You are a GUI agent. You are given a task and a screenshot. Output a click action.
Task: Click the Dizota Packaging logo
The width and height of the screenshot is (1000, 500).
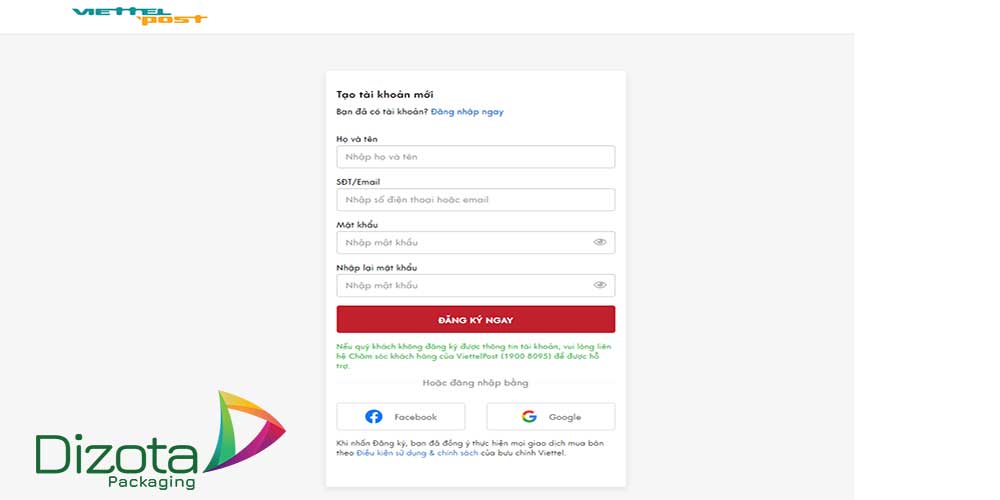click(x=160, y=440)
